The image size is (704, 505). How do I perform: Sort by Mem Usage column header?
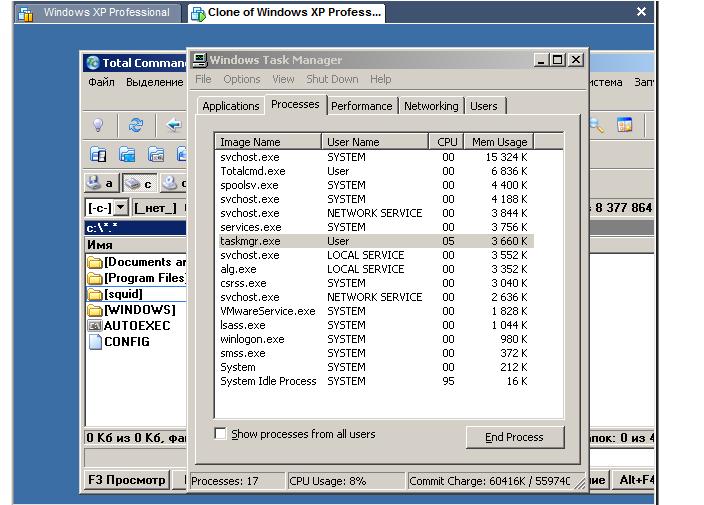pos(499,142)
